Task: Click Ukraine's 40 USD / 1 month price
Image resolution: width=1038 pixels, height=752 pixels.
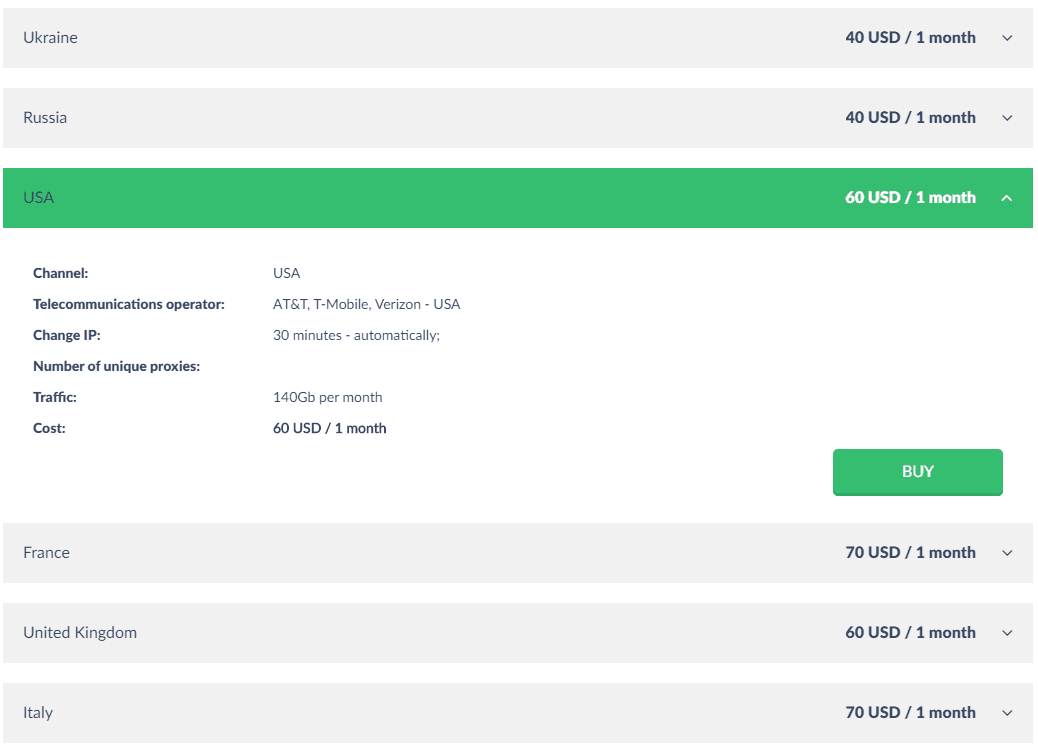Action: point(910,38)
